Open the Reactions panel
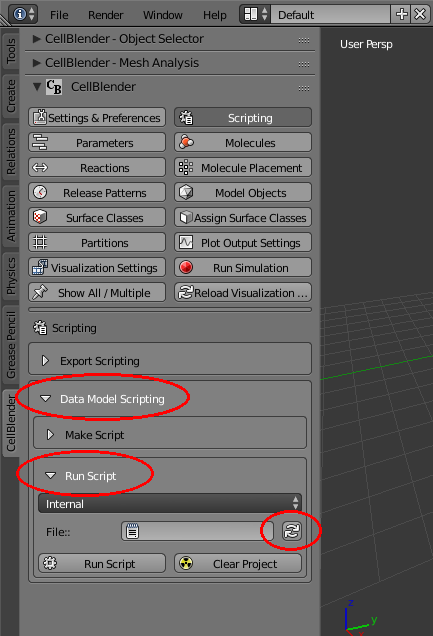 97,168
